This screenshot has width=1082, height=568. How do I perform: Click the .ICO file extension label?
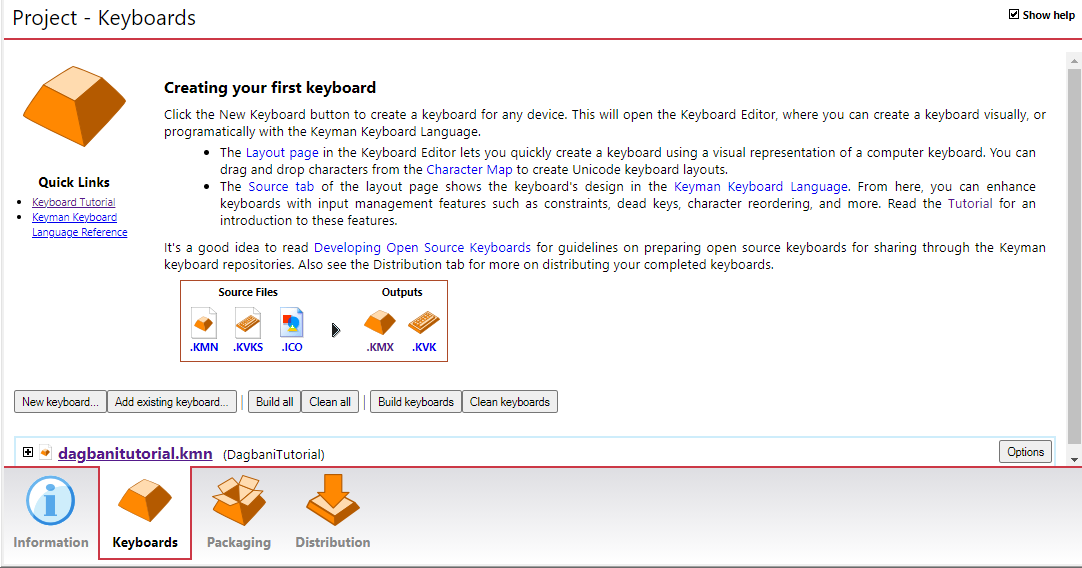click(291, 347)
